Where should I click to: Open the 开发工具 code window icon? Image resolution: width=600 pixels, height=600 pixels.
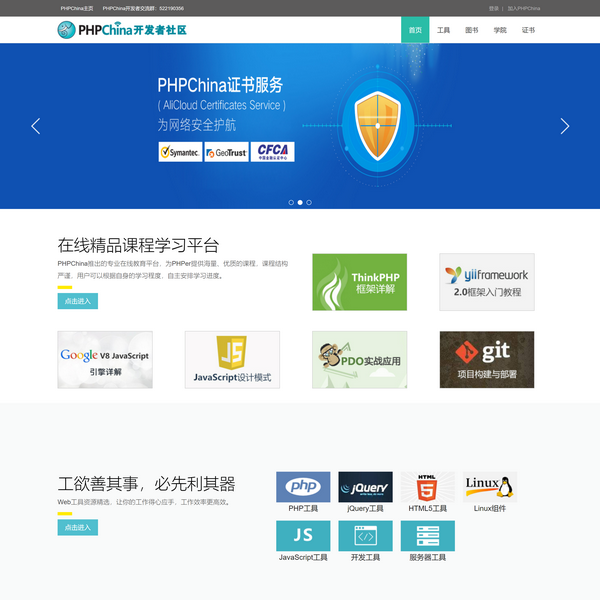[x=365, y=535]
